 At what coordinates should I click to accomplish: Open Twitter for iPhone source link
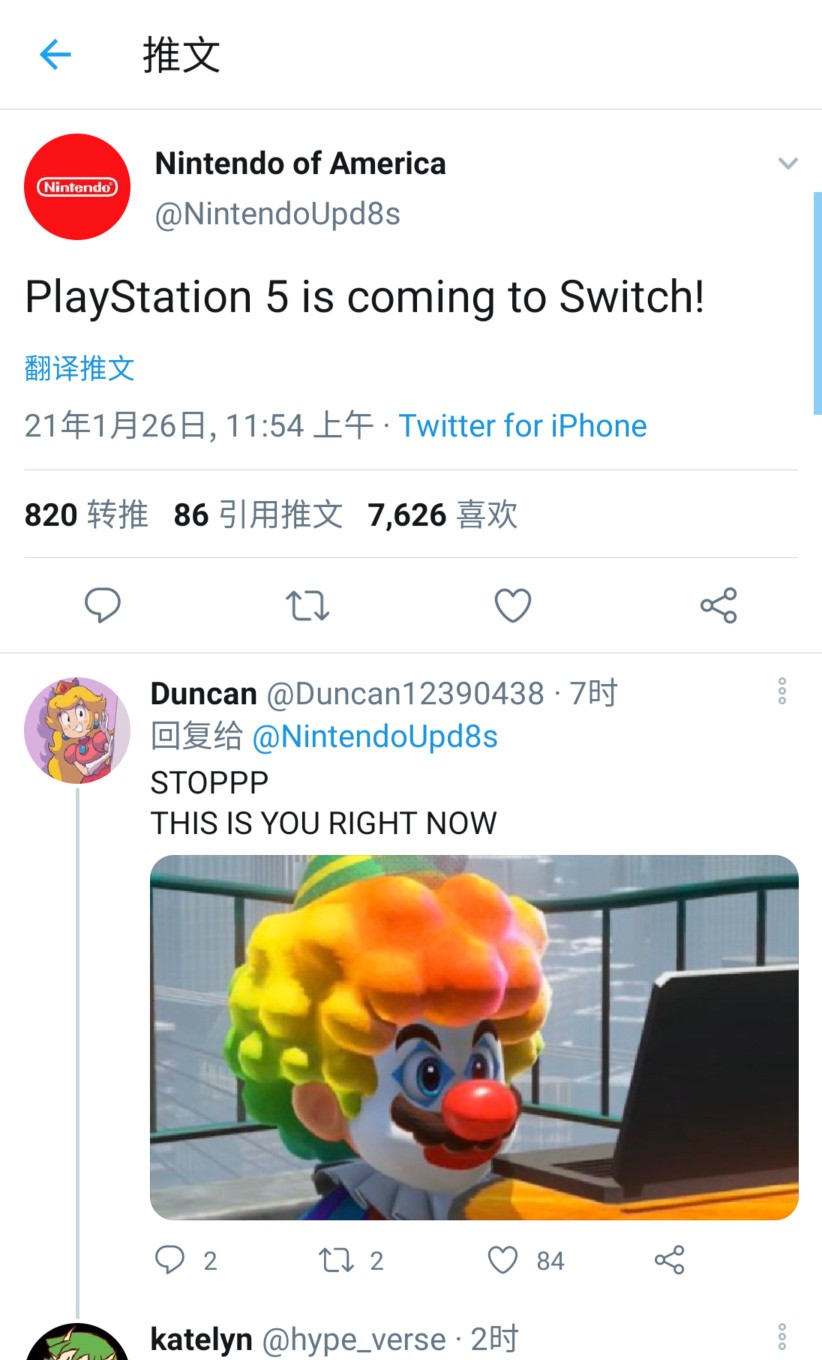[523, 426]
